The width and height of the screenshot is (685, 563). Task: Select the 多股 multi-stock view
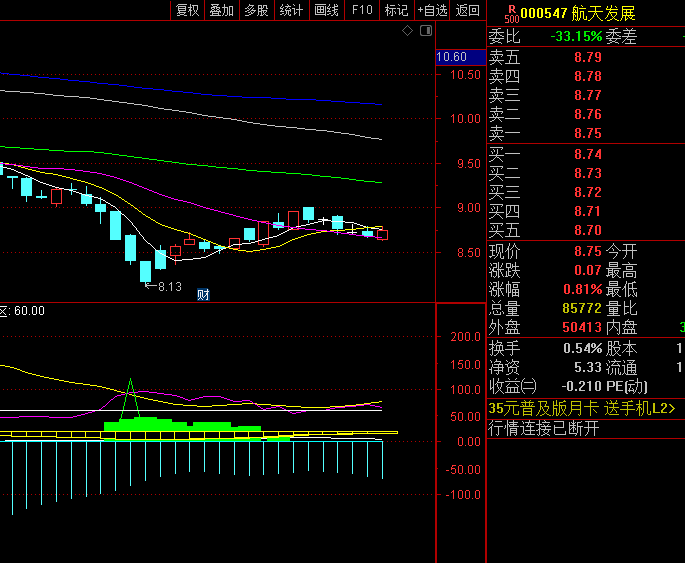pyautogui.click(x=256, y=10)
